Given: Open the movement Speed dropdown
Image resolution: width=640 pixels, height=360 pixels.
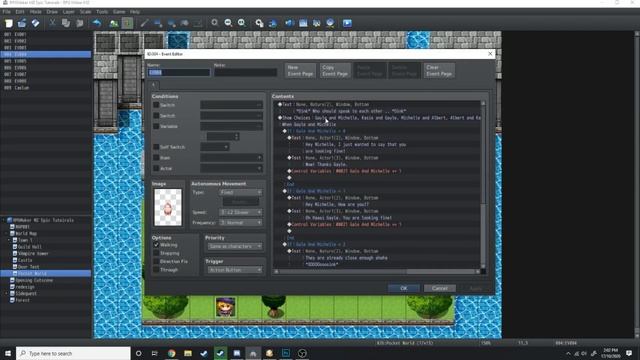Looking at the screenshot, I should [240, 212].
